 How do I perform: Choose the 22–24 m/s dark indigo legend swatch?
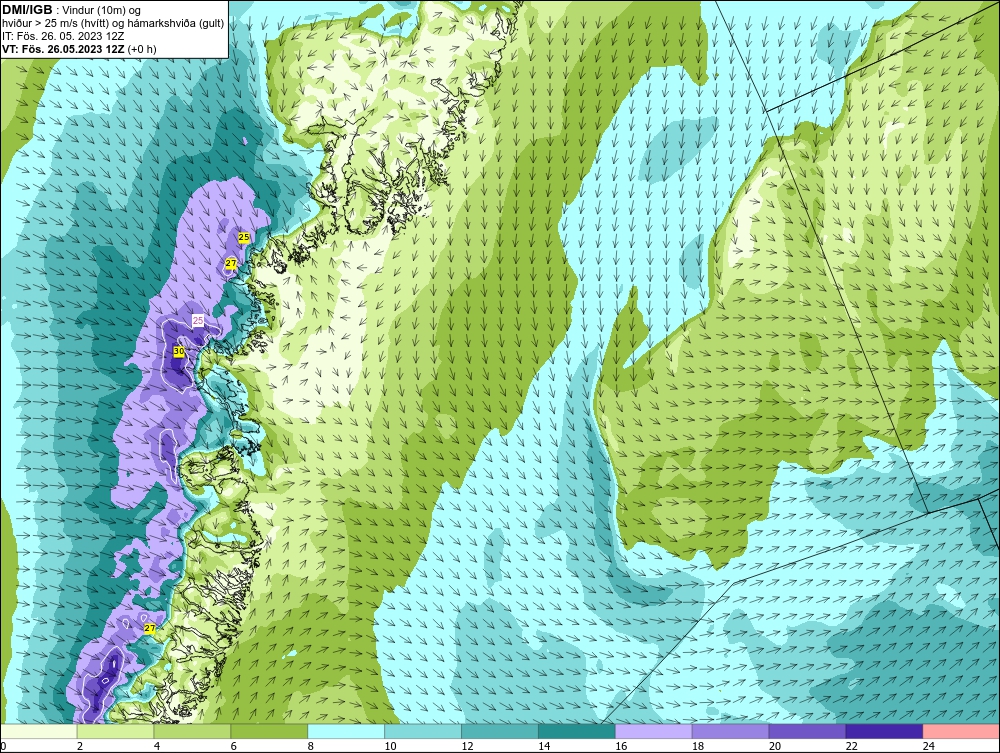884,731
